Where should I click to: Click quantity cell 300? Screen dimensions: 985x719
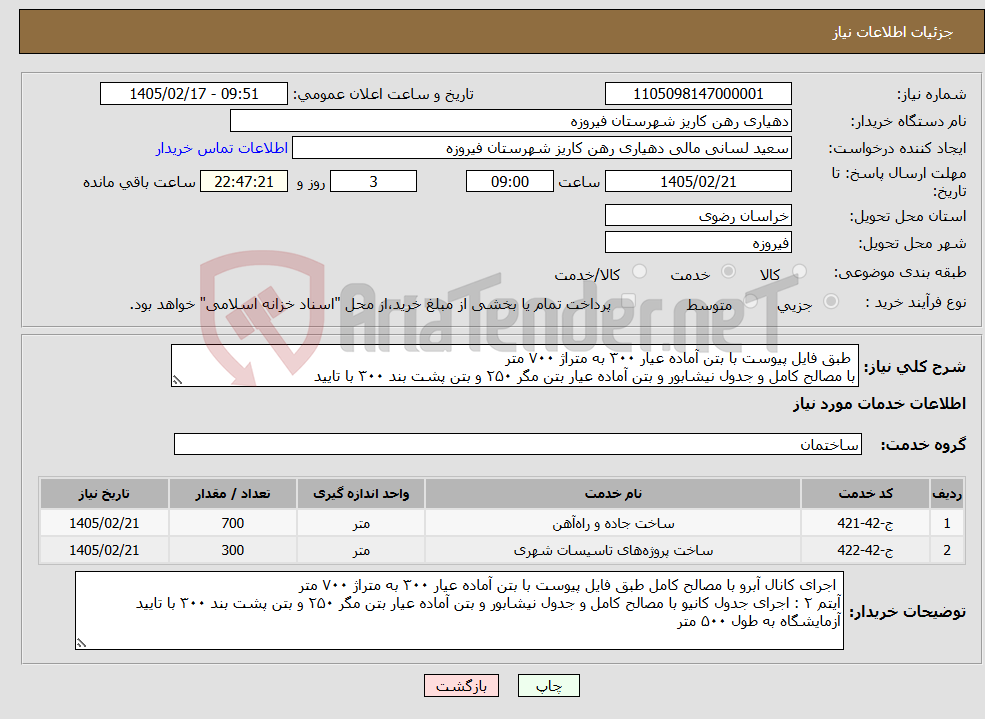point(232,550)
